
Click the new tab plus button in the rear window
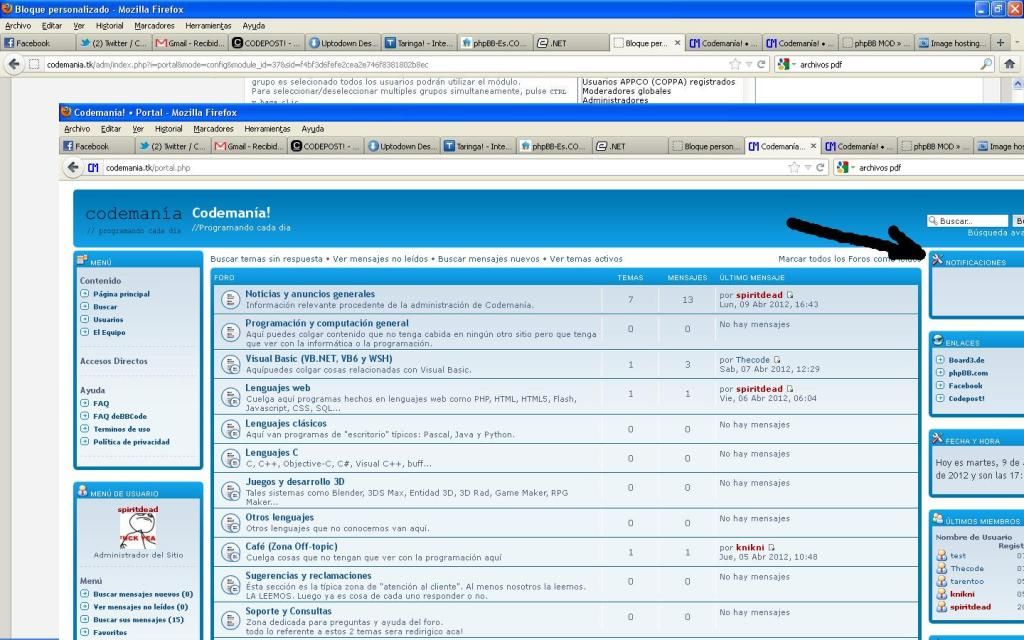point(1000,42)
